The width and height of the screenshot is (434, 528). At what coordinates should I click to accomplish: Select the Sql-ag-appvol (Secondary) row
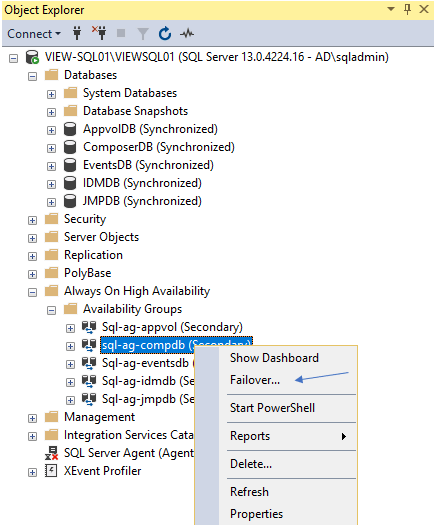172,327
